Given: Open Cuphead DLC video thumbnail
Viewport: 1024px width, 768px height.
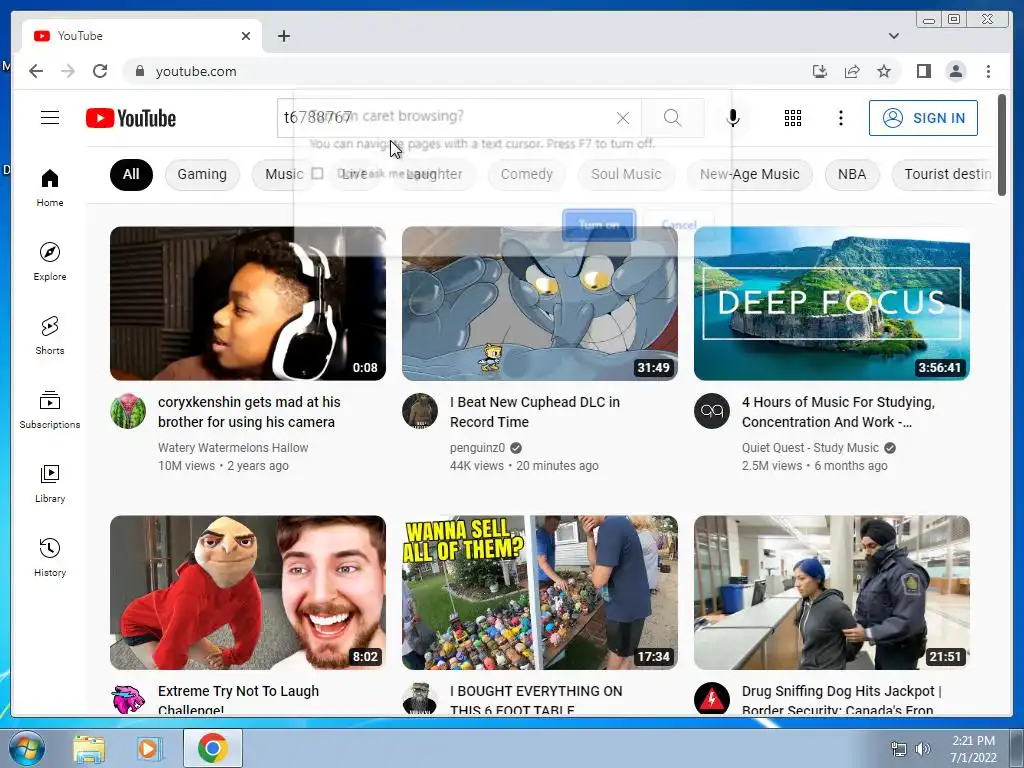Looking at the screenshot, I should [539, 304].
